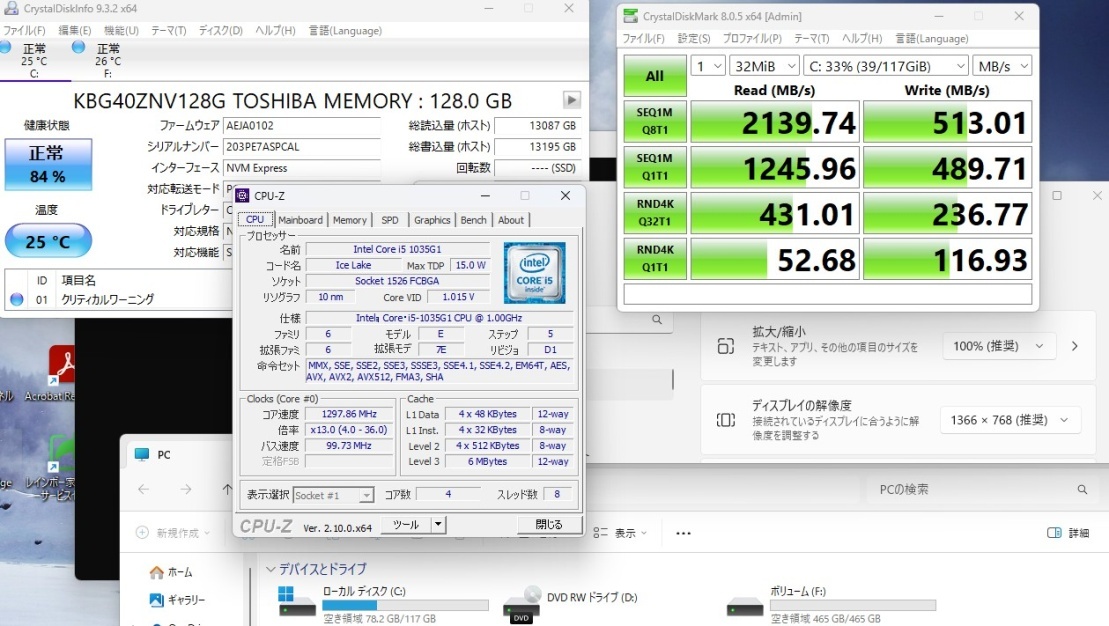Click the 正常 84% health status button
The width and height of the screenshot is (1109, 626).
click(x=48, y=164)
